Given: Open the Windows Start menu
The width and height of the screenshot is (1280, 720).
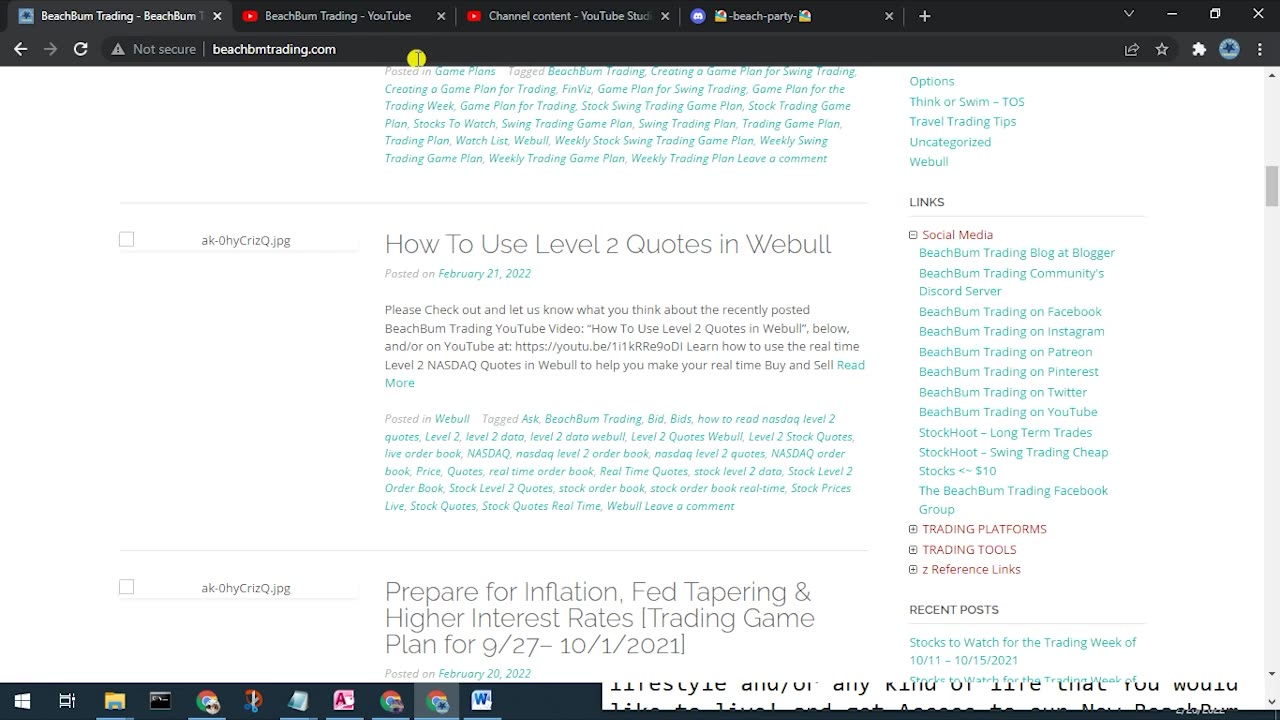Looking at the screenshot, I should pos(21,701).
